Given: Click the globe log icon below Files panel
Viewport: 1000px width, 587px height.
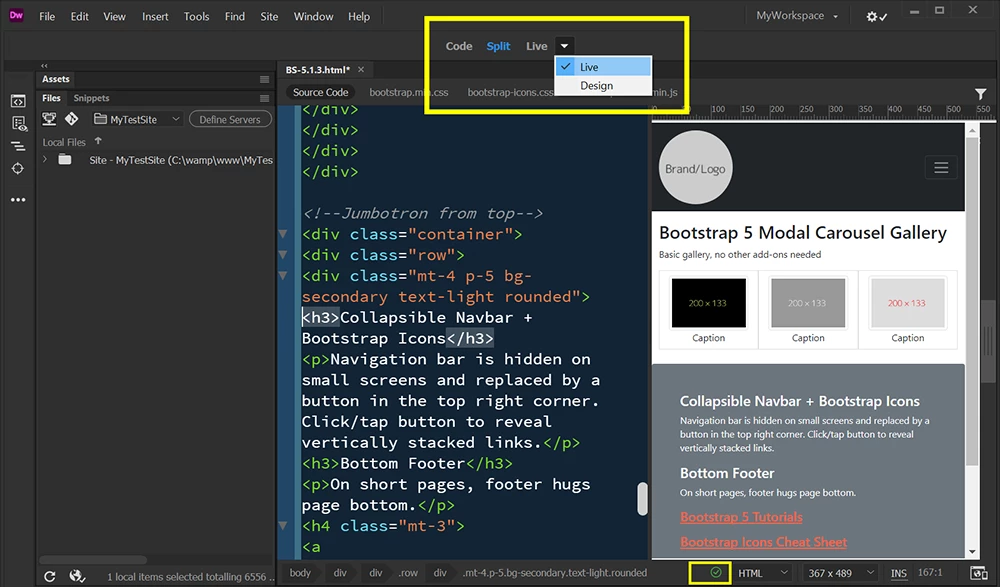Looking at the screenshot, I should click(x=77, y=576).
